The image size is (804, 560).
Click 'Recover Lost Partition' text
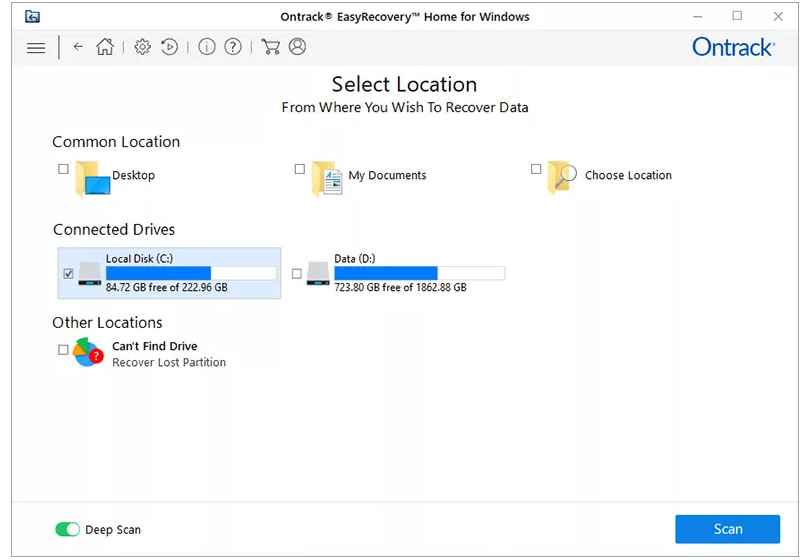click(169, 362)
